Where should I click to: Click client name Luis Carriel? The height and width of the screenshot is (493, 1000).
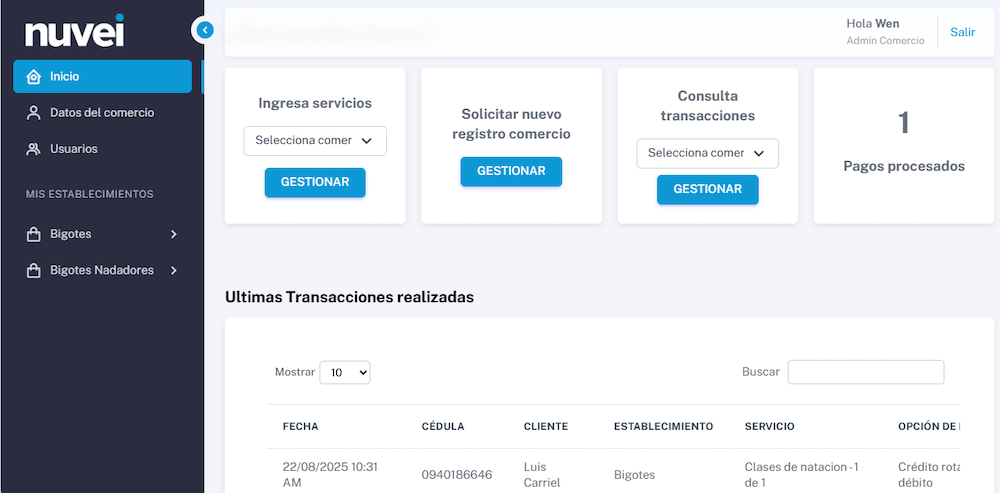click(x=542, y=475)
